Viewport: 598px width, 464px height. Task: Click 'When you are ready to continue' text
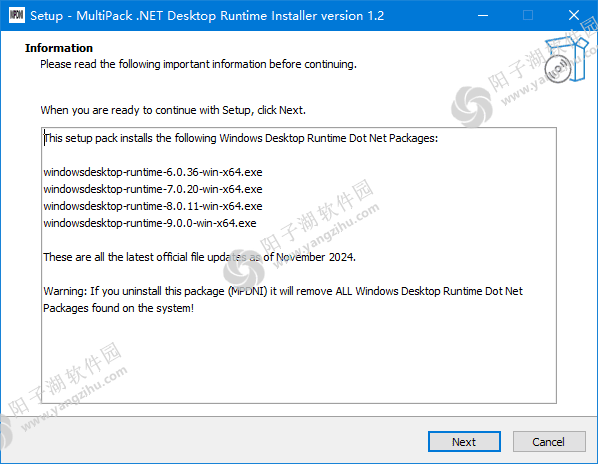point(173,110)
